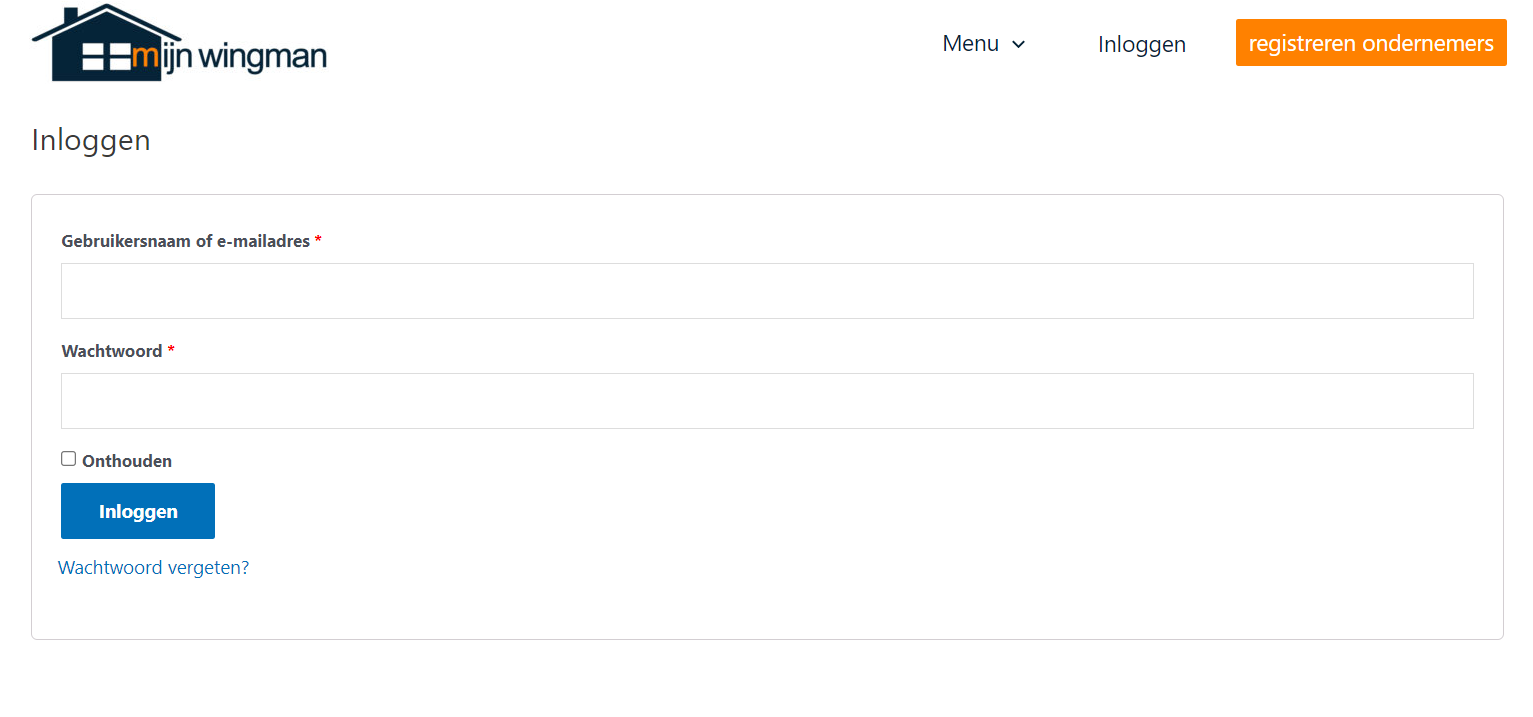Viewport: 1533px width, 717px height.
Task: Tick the Onthouden checkbox
Action: [69, 459]
